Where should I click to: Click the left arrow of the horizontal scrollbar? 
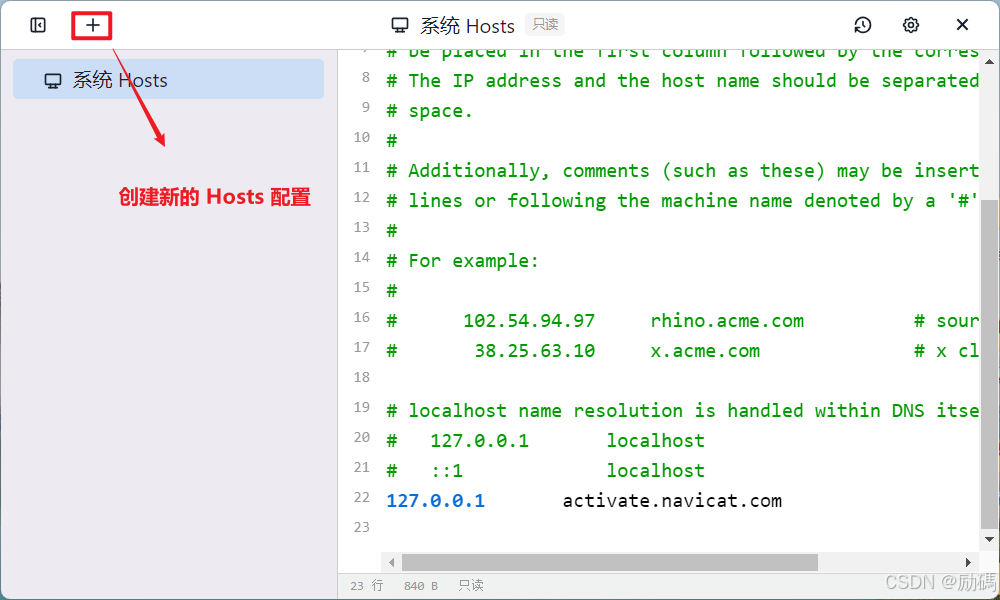(391, 562)
